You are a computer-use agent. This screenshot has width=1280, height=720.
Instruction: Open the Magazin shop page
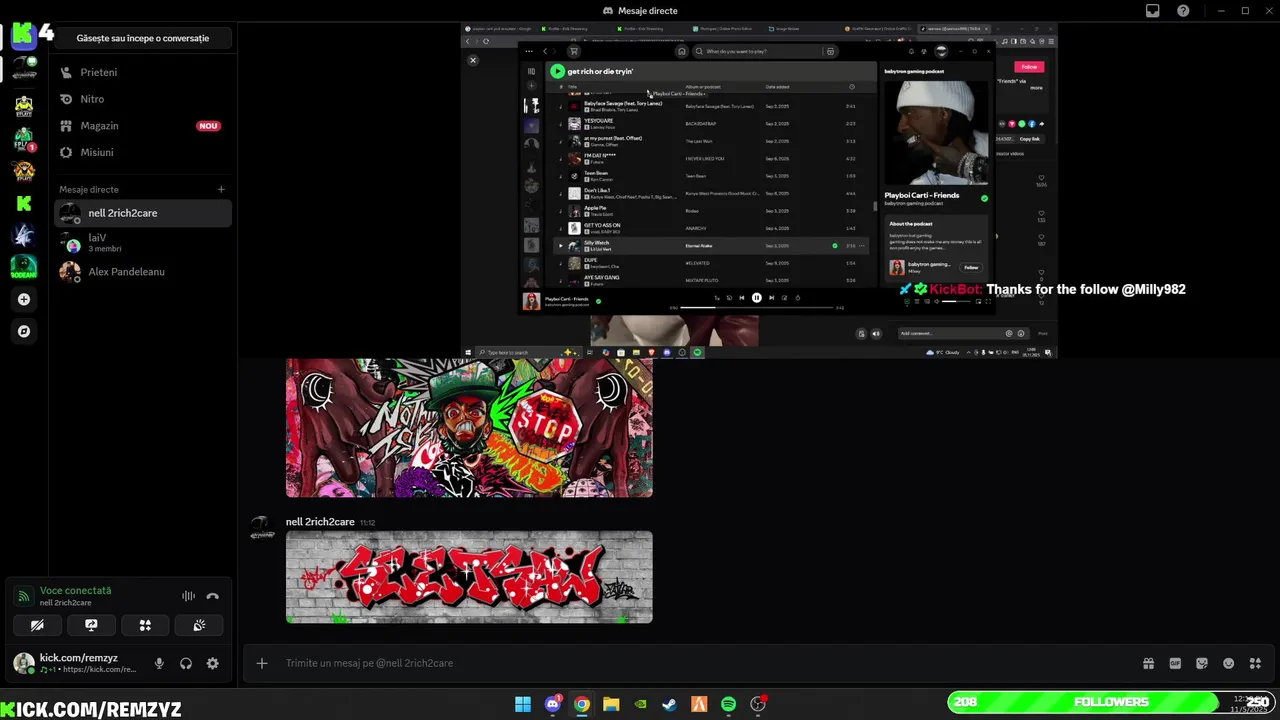pyautogui.click(x=143, y=126)
